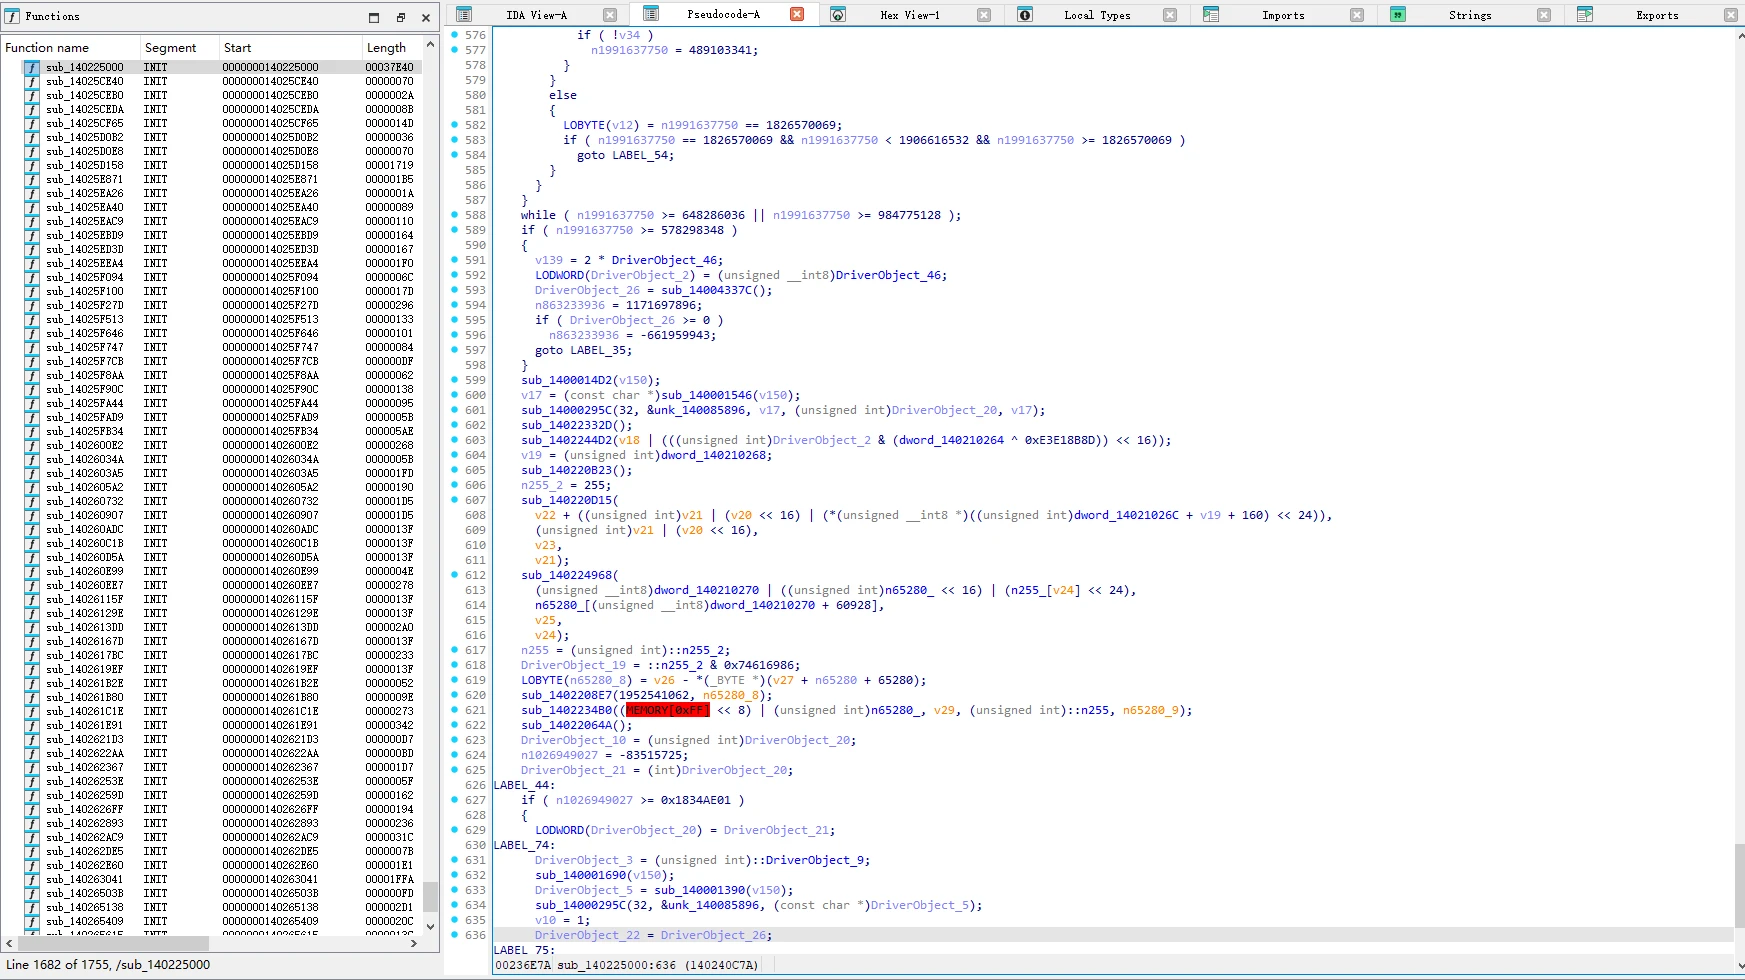Click the Imports tab icon
The height and width of the screenshot is (980, 1745).
click(1211, 14)
